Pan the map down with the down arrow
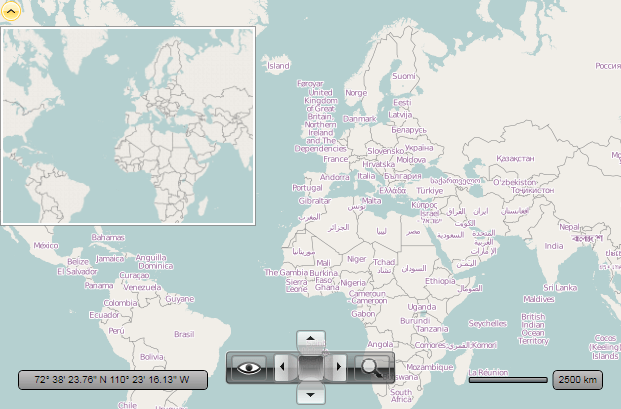This screenshot has height=409, width=621. tap(311, 395)
